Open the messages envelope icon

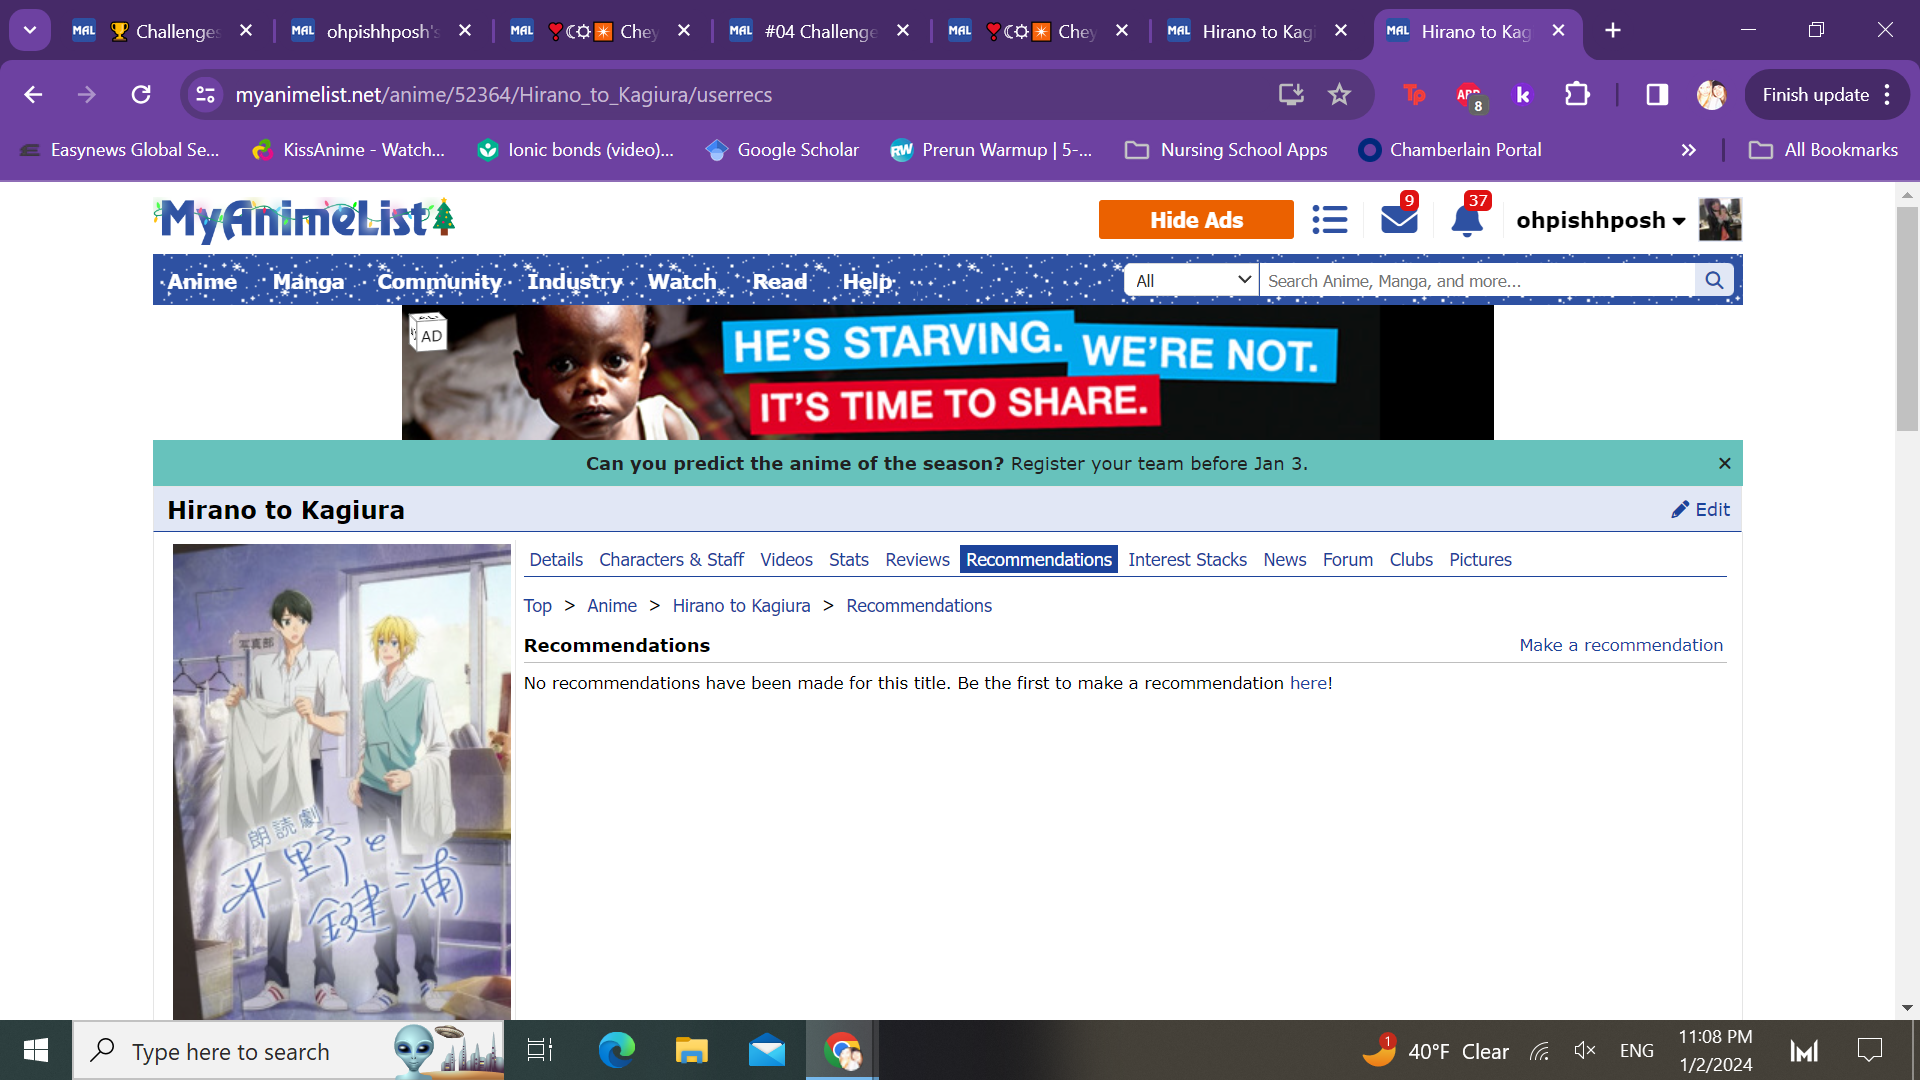pos(1398,219)
